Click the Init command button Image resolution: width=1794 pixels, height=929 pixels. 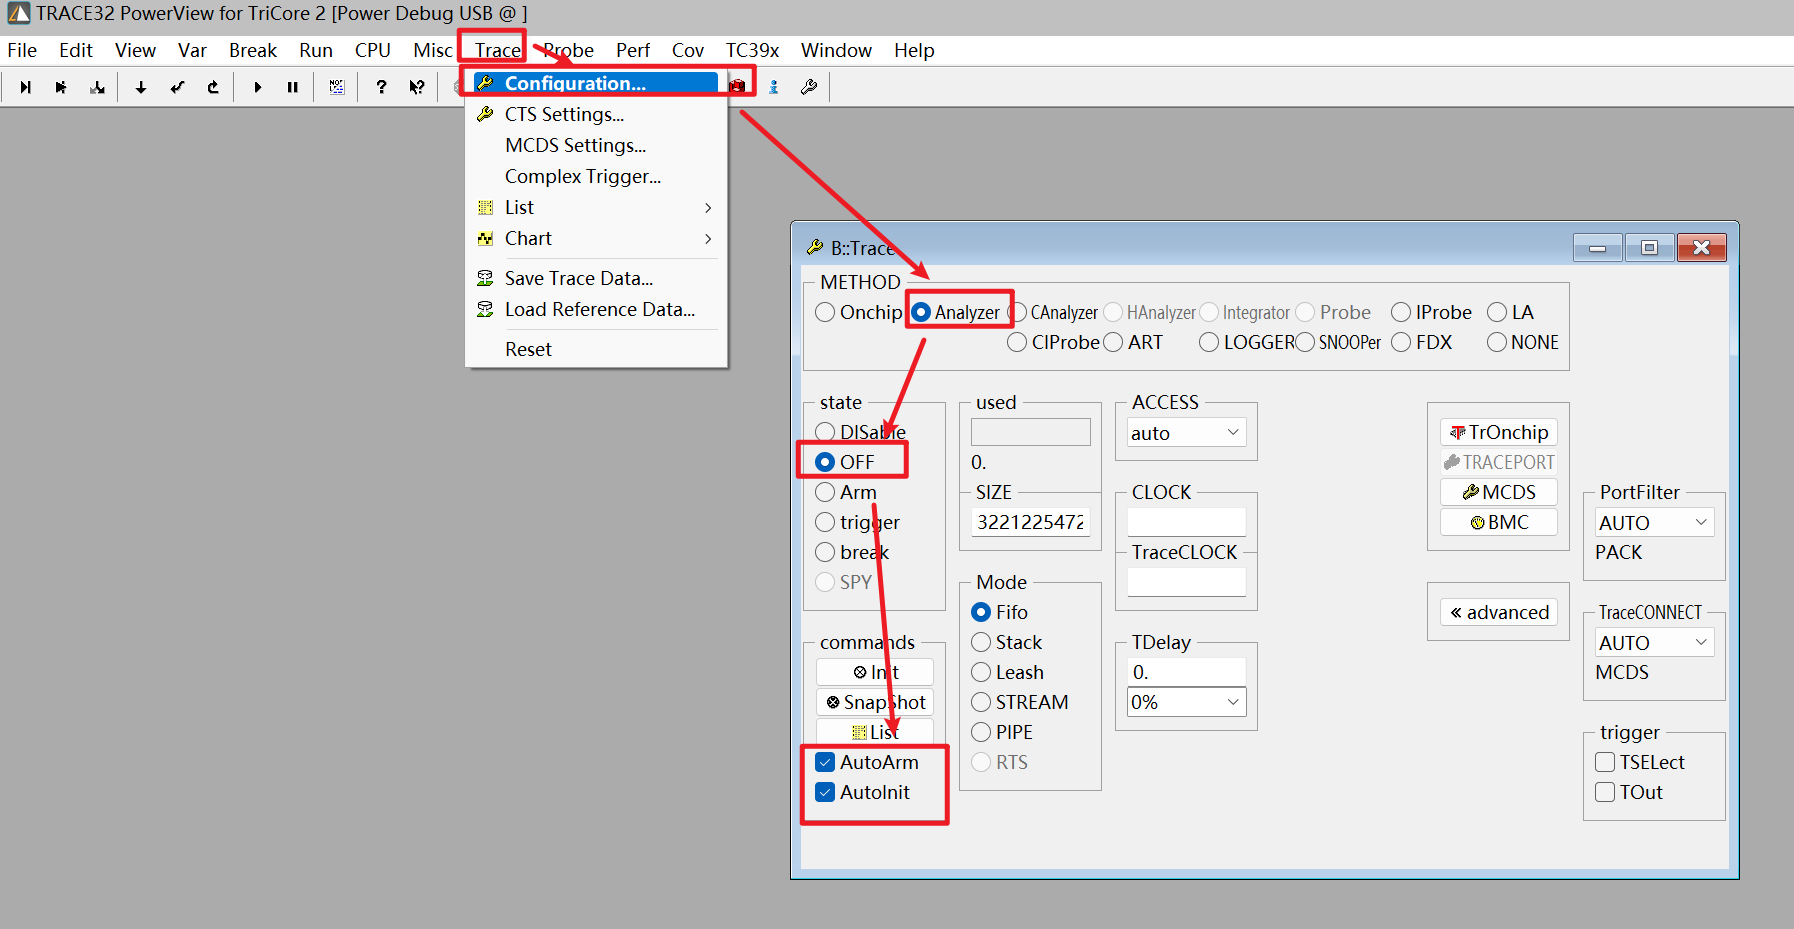[875, 672]
